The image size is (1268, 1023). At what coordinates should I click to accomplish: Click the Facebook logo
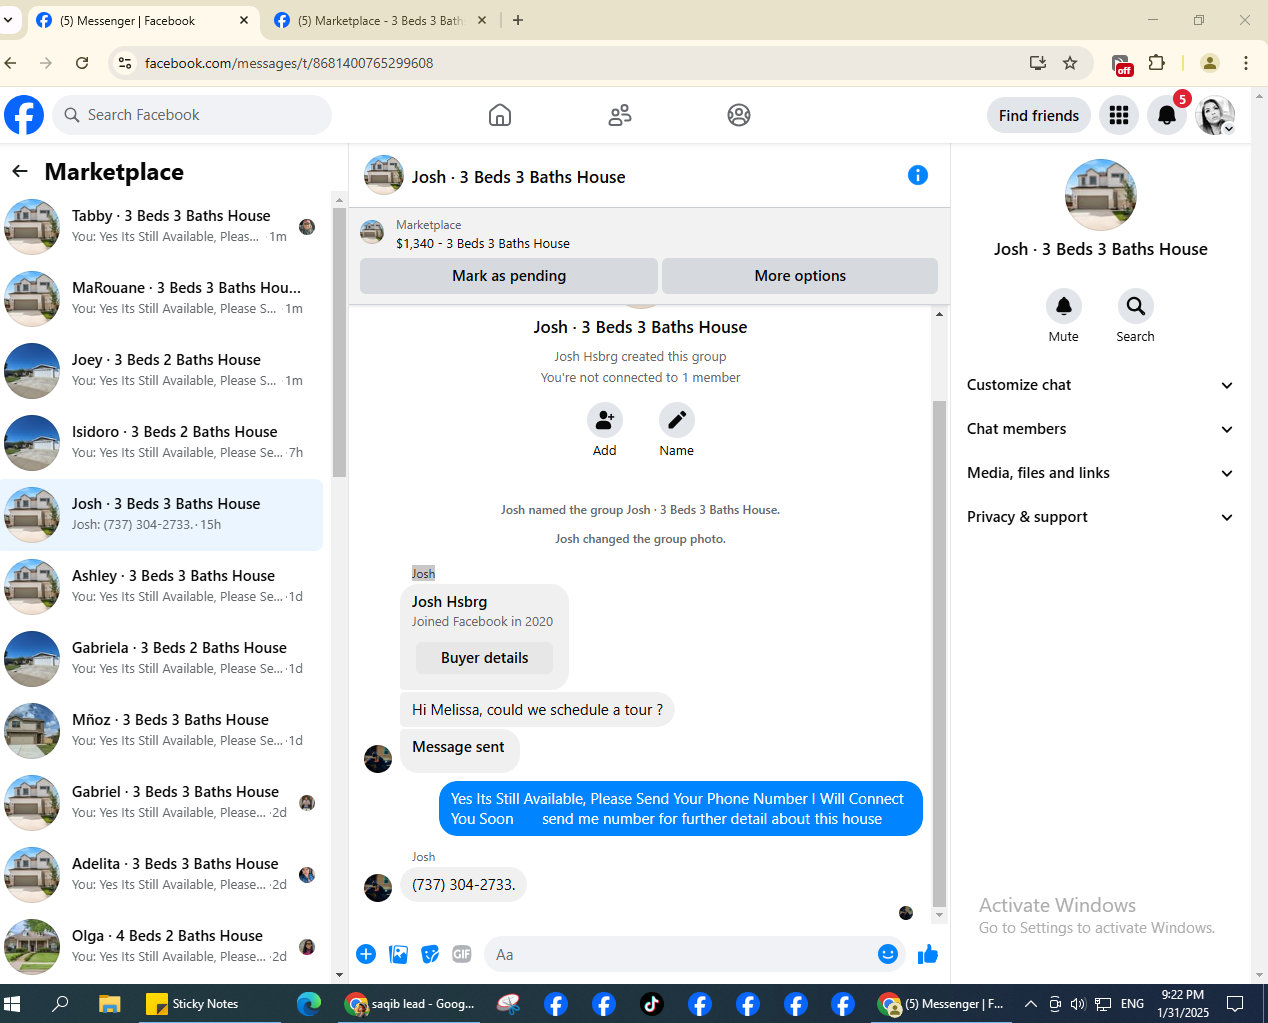click(x=24, y=115)
